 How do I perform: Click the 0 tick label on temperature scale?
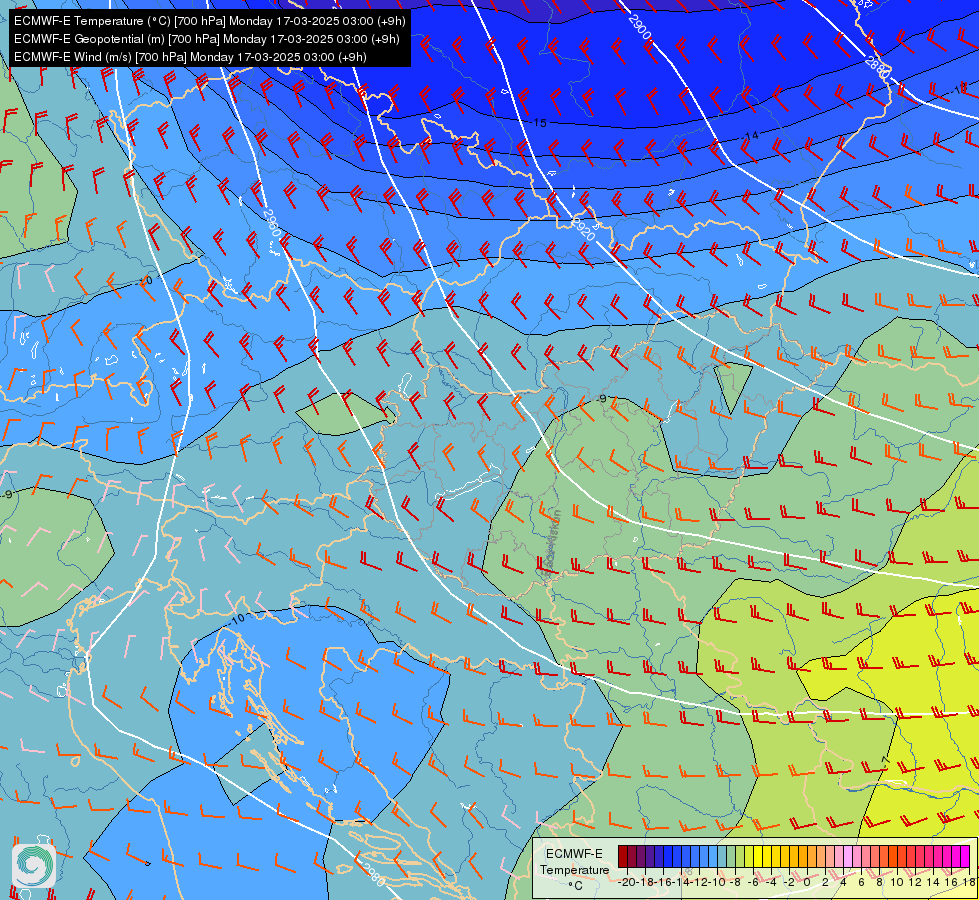click(807, 882)
